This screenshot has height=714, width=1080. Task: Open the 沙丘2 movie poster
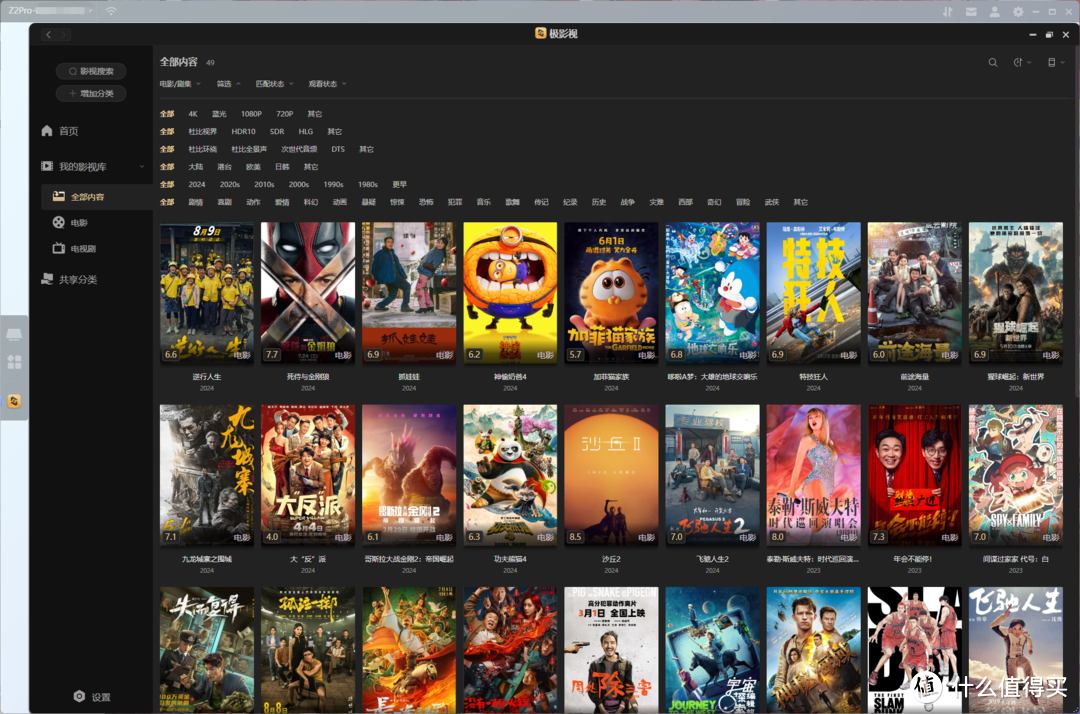[611, 475]
